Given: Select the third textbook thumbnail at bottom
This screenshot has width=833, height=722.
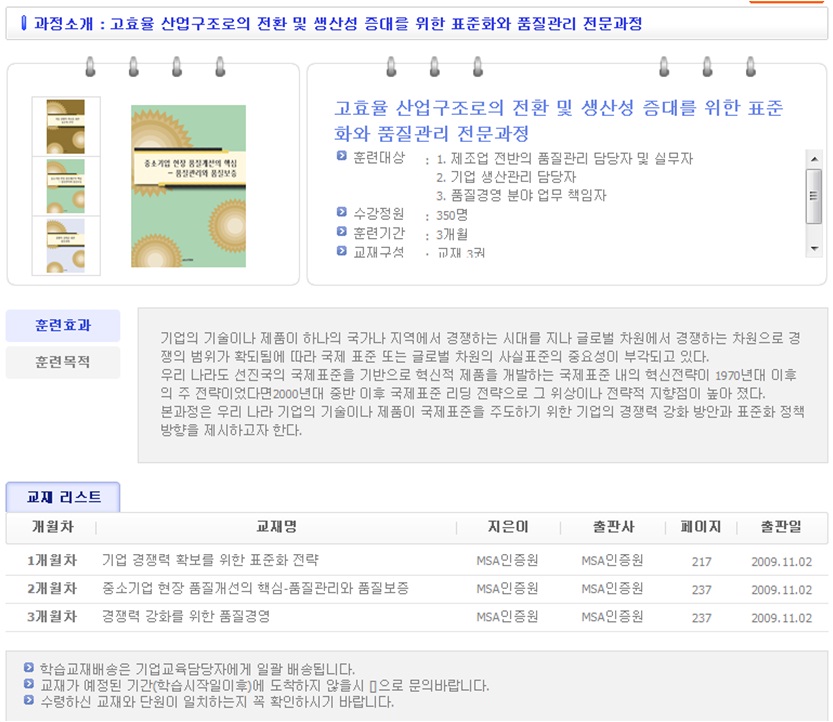Looking at the screenshot, I should [59, 244].
